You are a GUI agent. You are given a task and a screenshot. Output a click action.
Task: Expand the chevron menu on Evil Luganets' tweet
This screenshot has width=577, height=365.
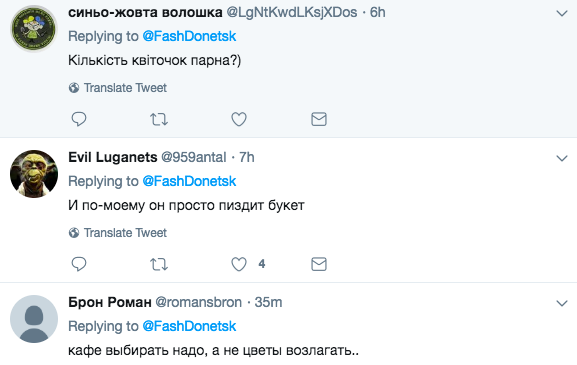pyautogui.click(x=562, y=159)
